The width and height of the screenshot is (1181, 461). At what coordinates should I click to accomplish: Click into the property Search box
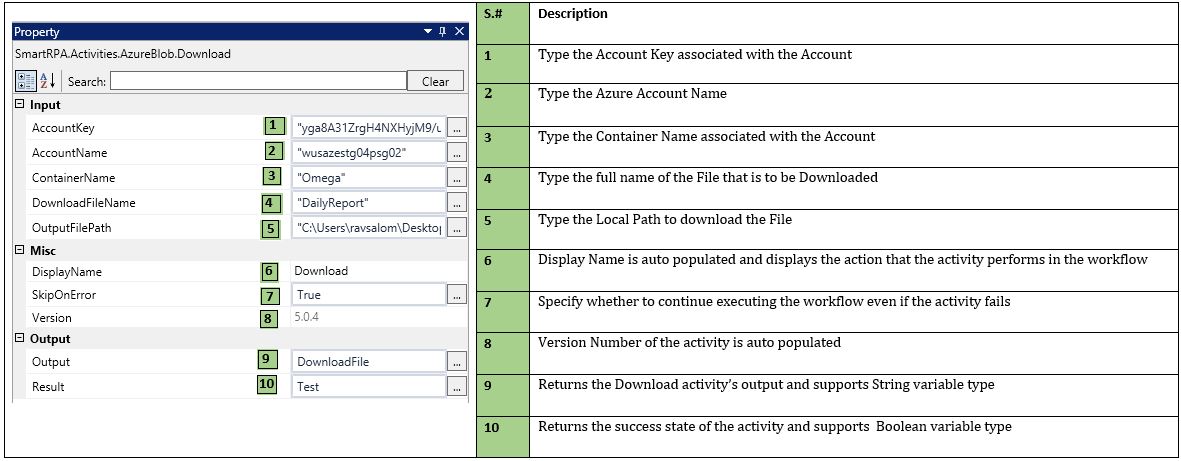258,82
